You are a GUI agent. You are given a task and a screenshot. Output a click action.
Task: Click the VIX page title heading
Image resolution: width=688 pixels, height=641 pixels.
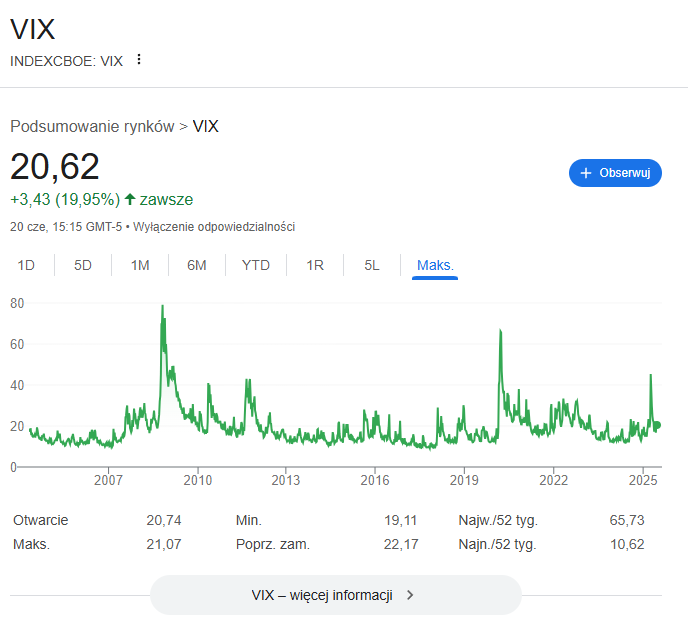33,30
